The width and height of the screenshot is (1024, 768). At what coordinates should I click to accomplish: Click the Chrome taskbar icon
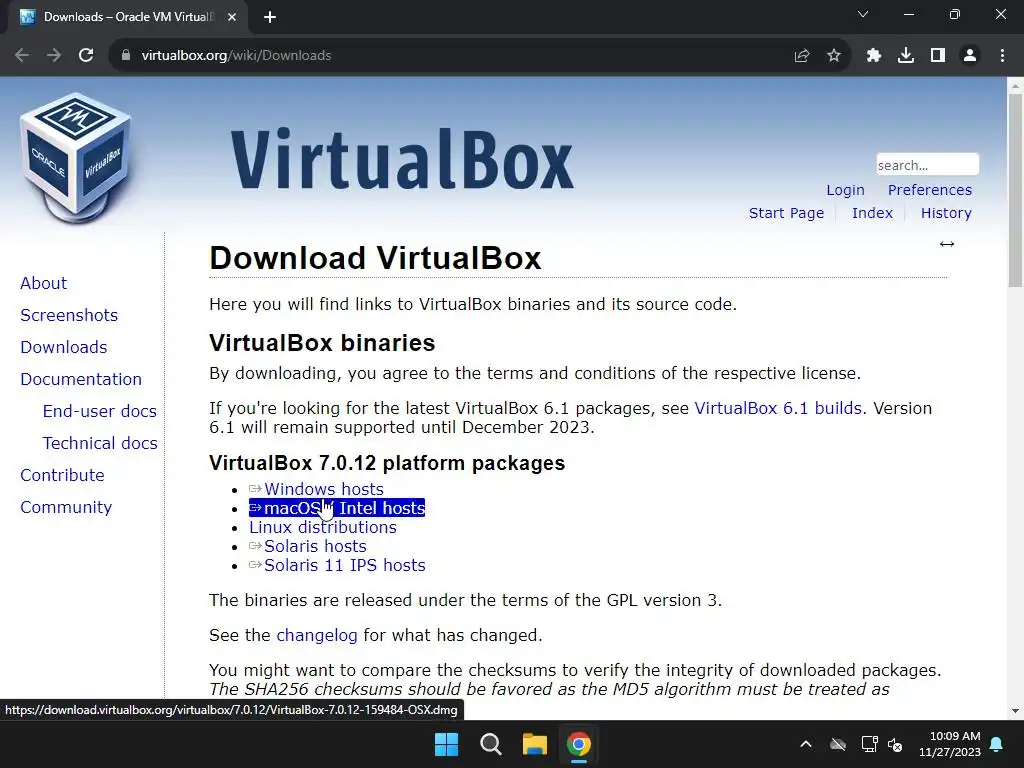pyautogui.click(x=579, y=744)
